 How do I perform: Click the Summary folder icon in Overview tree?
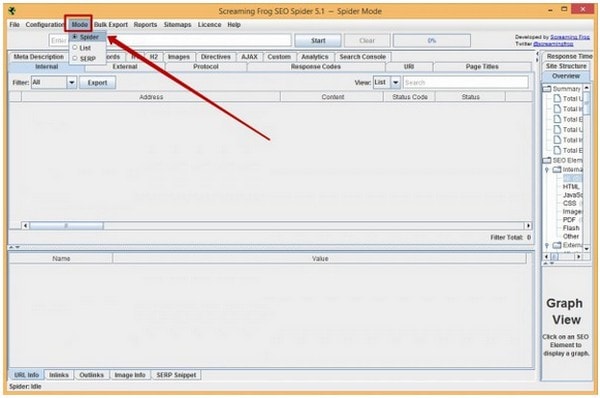[x=547, y=89]
